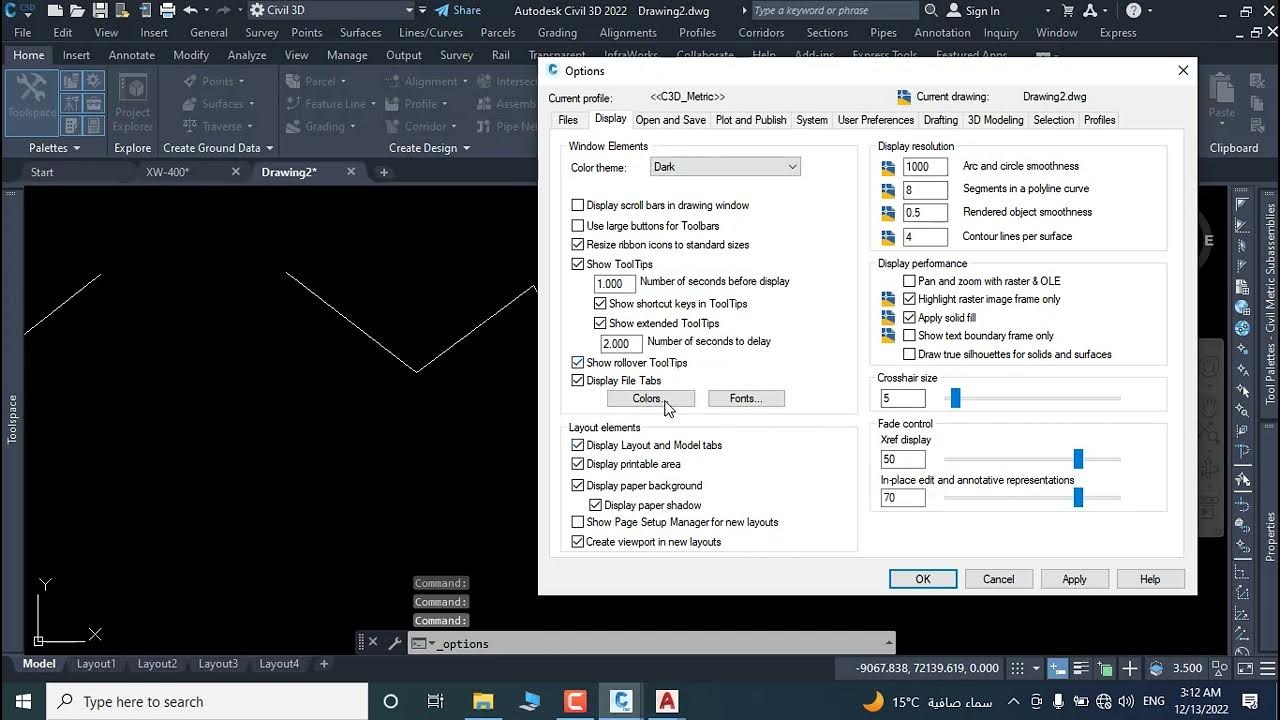The height and width of the screenshot is (720, 1280).
Task: Click the command line customize wrench icon
Action: (394, 643)
